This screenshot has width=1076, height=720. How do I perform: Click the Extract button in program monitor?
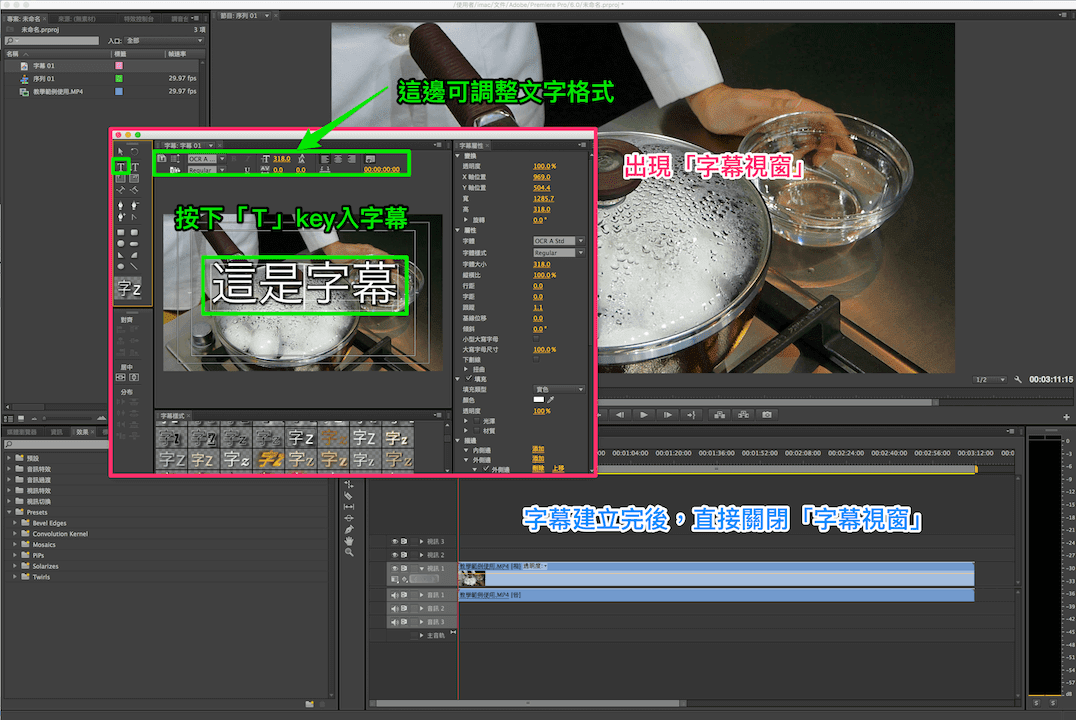(743, 415)
